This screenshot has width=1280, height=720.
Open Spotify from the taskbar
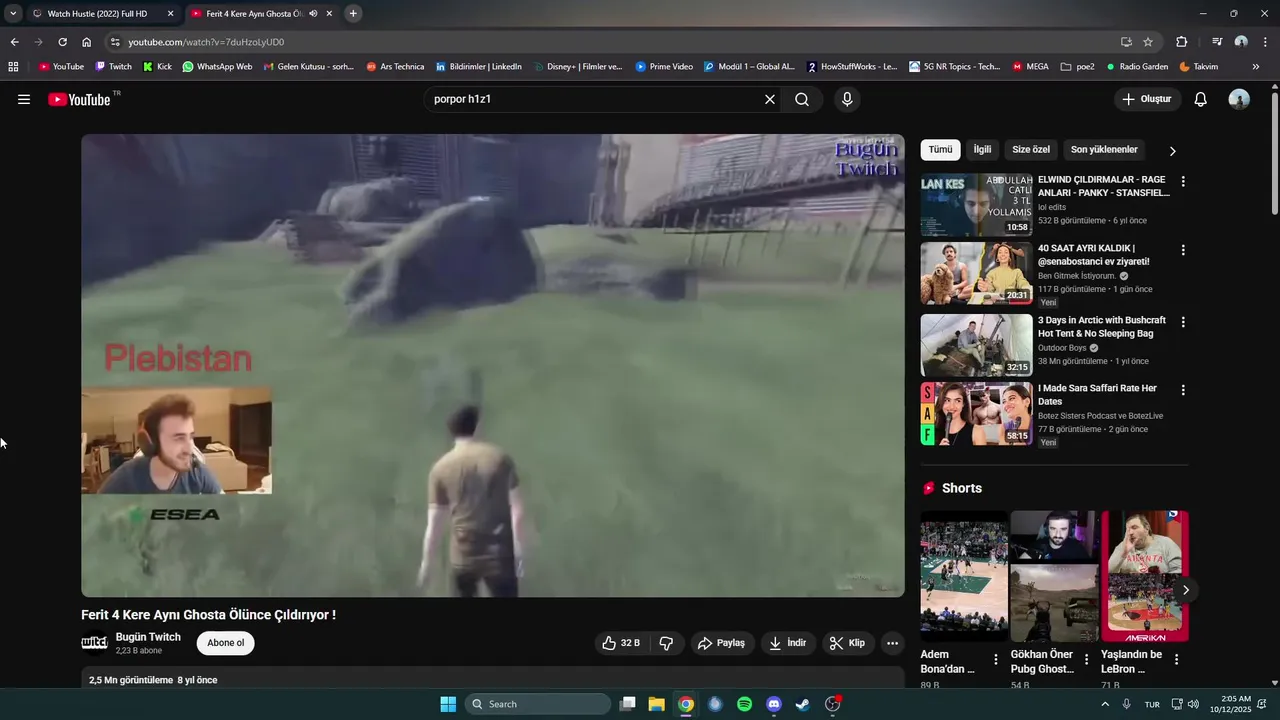pos(744,704)
